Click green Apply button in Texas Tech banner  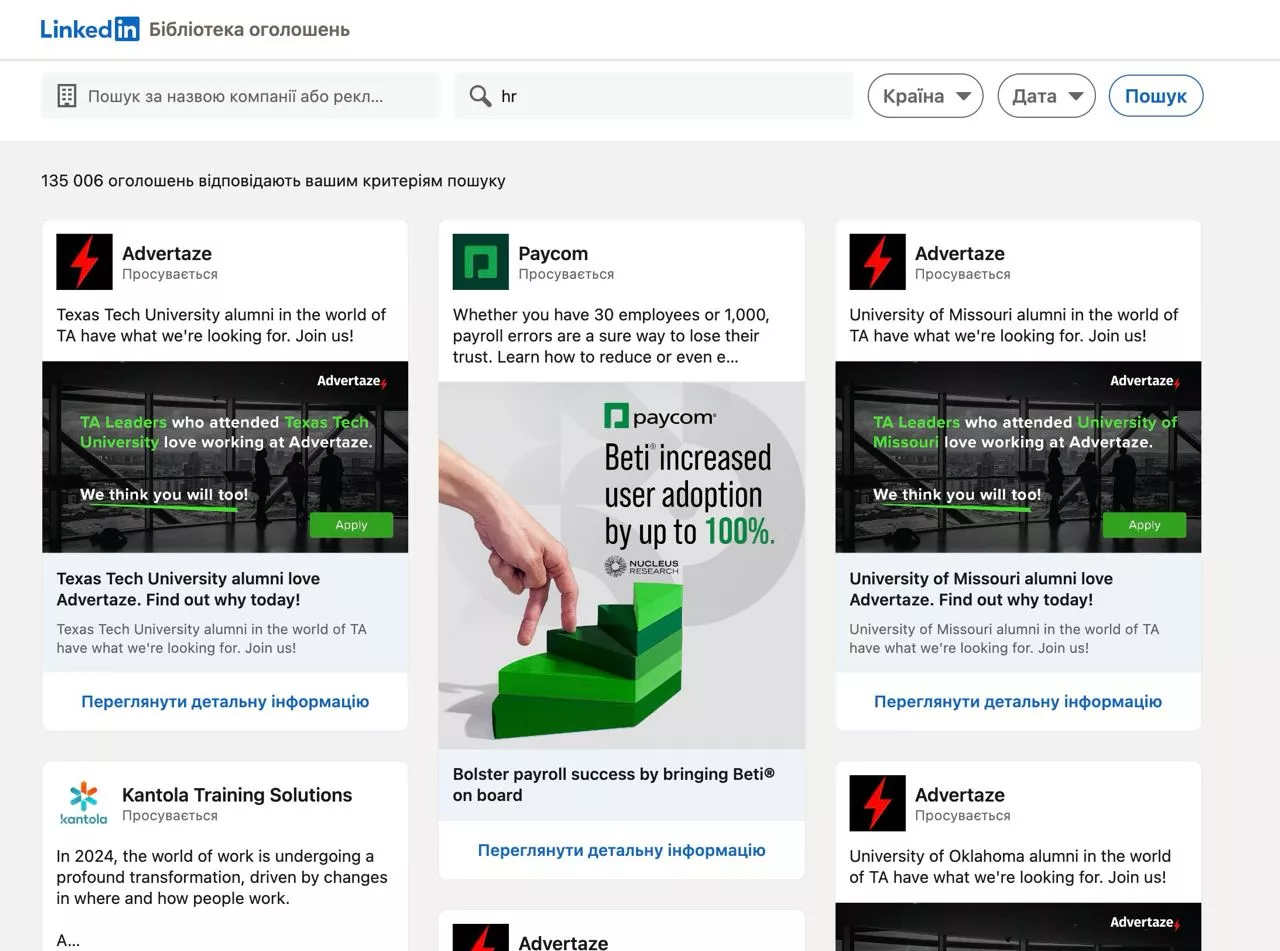coord(351,525)
